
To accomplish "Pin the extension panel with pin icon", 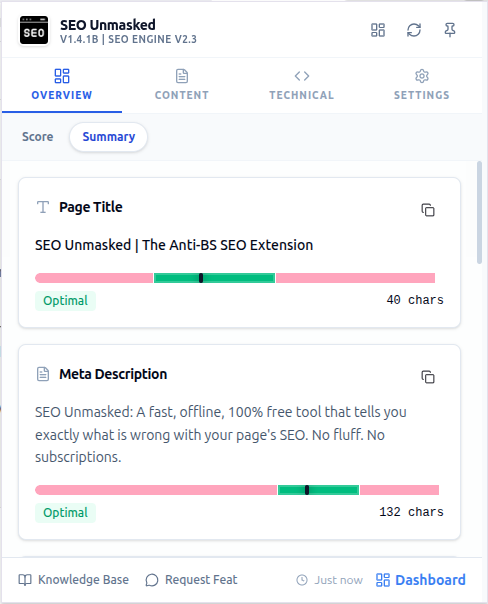I will click(x=449, y=30).
